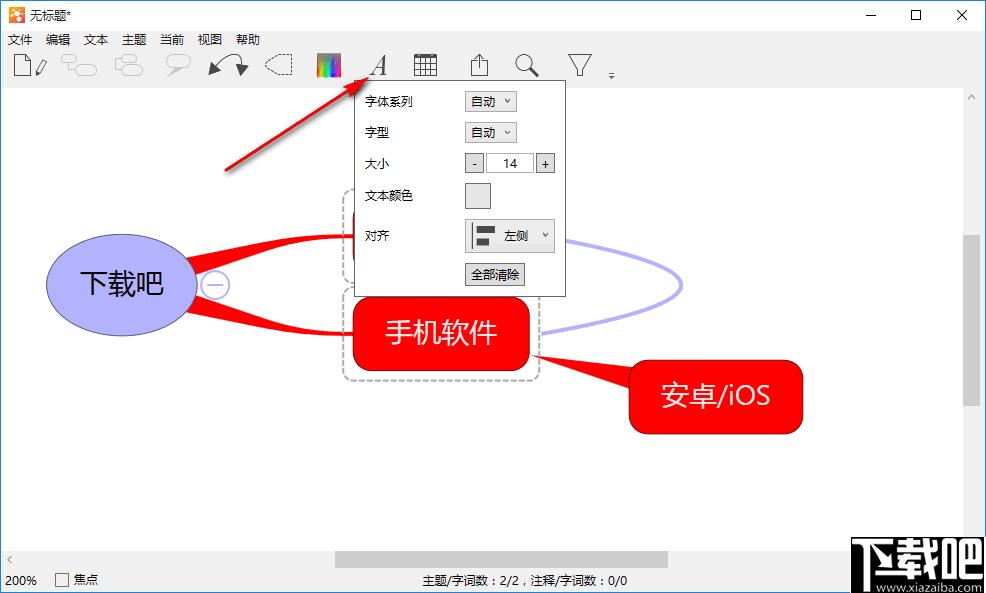This screenshot has width=986, height=593.
Task: Click the 主题/字词数 status text
Action: pos(524,581)
